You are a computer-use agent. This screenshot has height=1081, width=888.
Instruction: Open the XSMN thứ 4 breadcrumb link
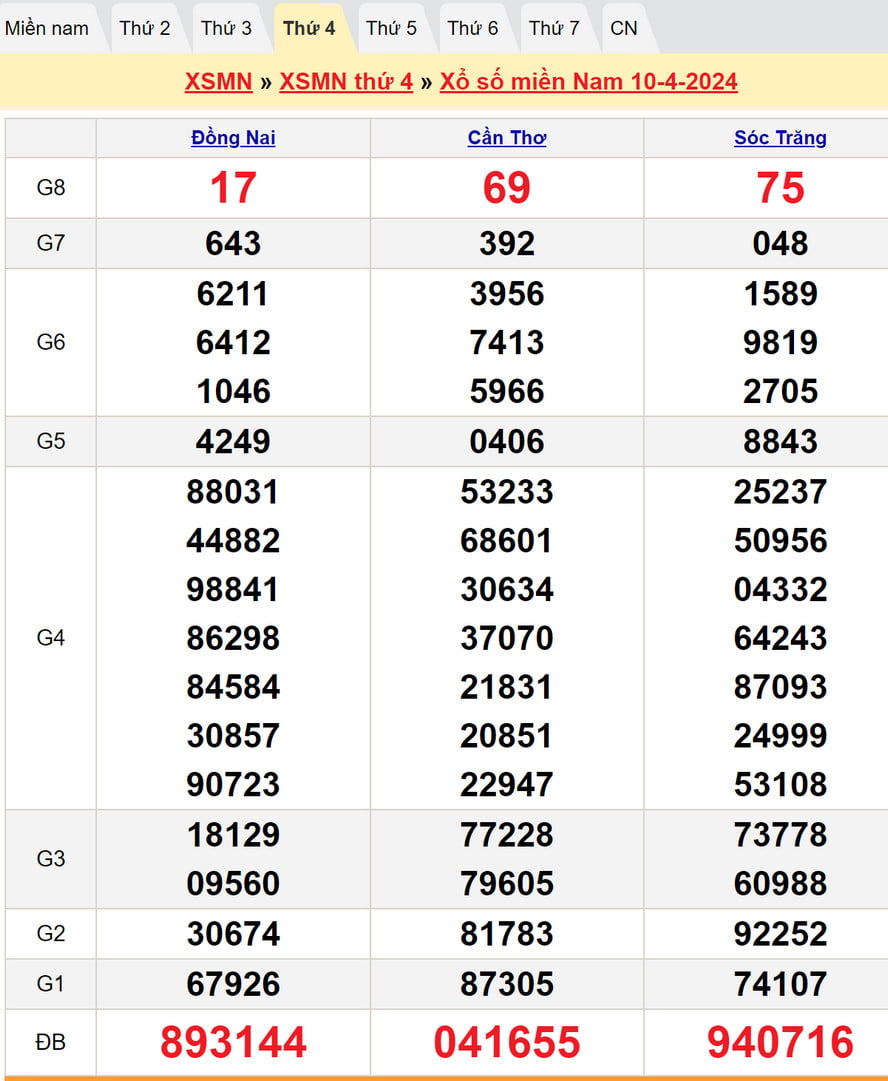tap(346, 82)
